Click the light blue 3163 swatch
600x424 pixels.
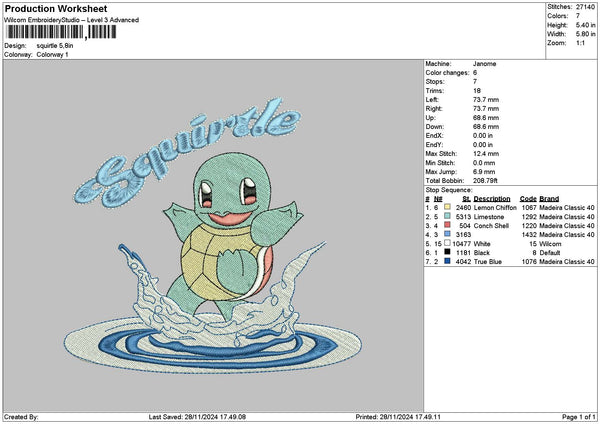[447, 234]
